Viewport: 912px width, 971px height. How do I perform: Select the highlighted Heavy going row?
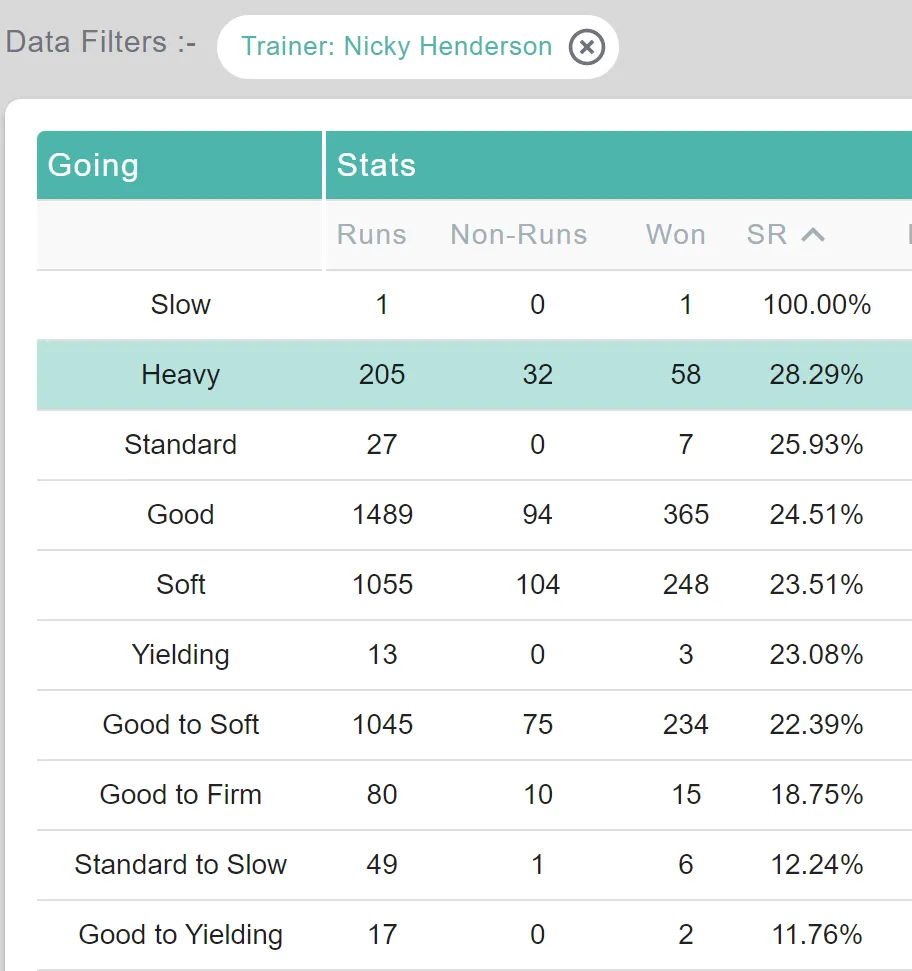point(474,375)
